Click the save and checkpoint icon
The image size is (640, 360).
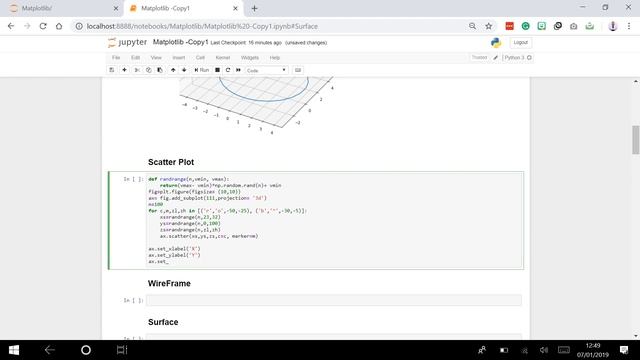point(111,70)
